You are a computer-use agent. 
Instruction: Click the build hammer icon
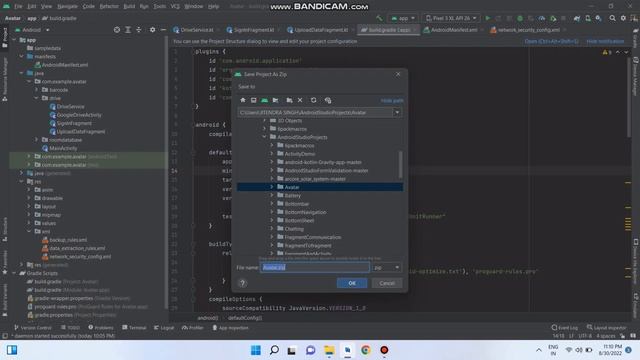click(380, 18)
